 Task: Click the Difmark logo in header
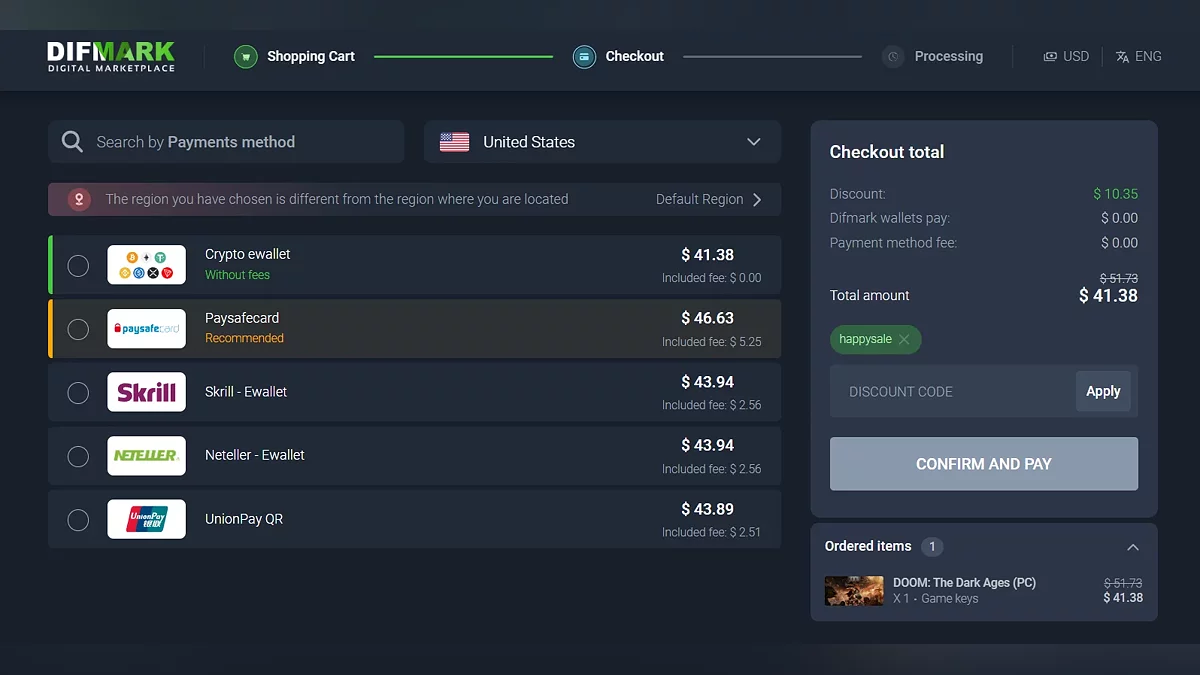tap(111, 56)
